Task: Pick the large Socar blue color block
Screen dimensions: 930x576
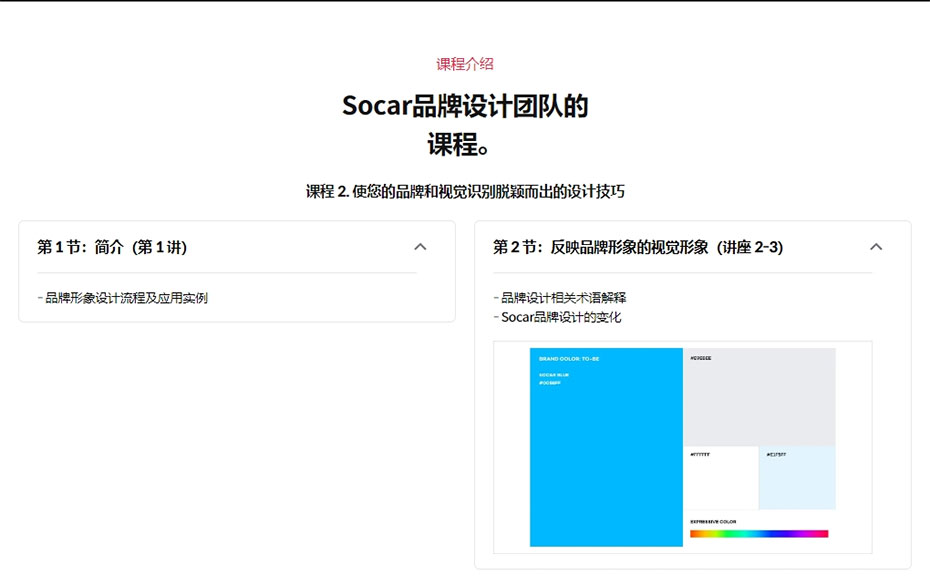Action: pyautogui.click(x=606, y=447)
